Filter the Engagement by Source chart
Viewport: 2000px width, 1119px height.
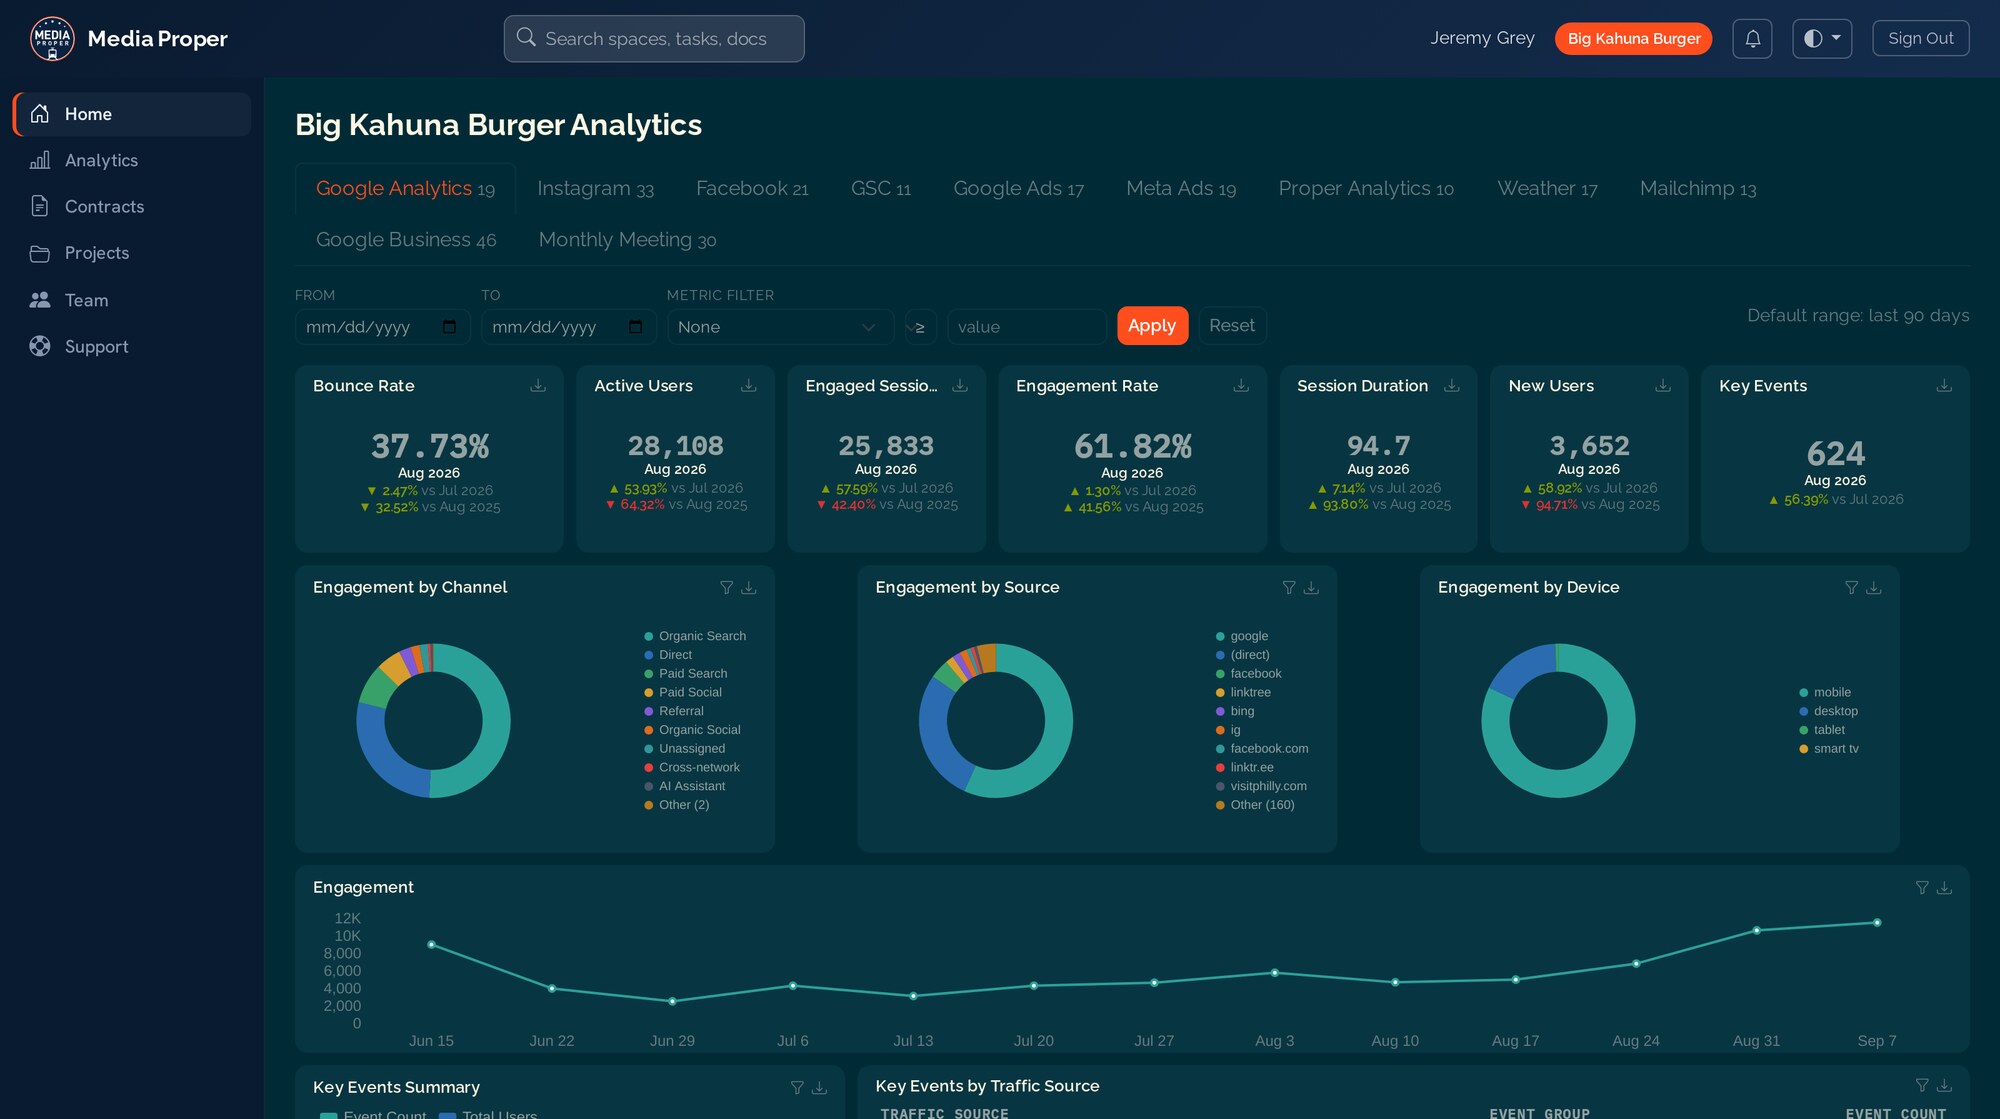pyautogui.click(x=1289, y=588)
